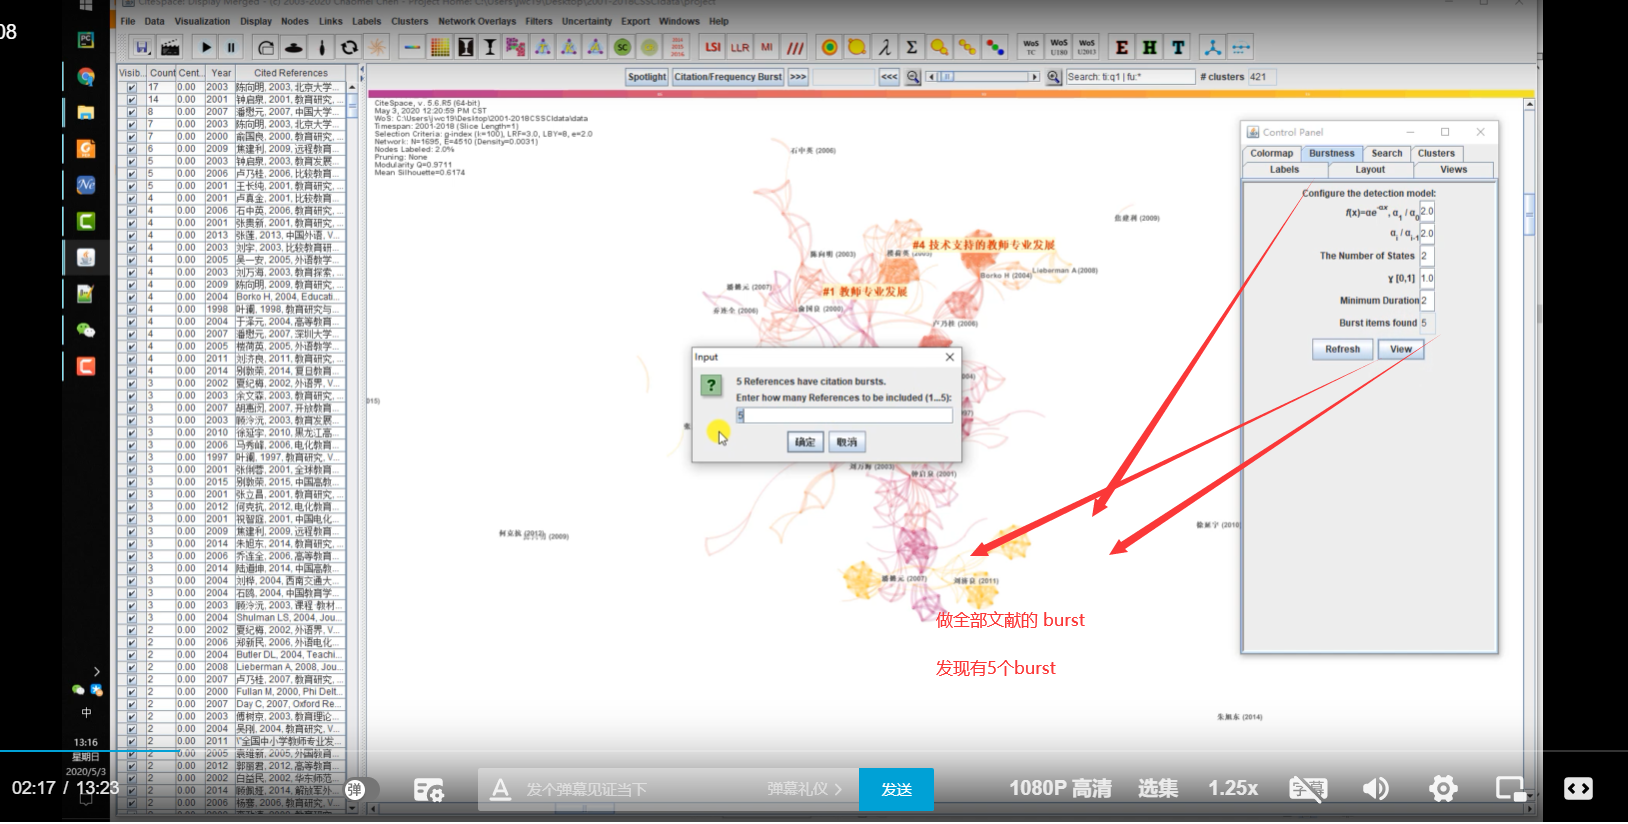Viewport: 1628px width, 824px height.
Task: Click the Search ti:q1 field
Action: coord(1130,77)
